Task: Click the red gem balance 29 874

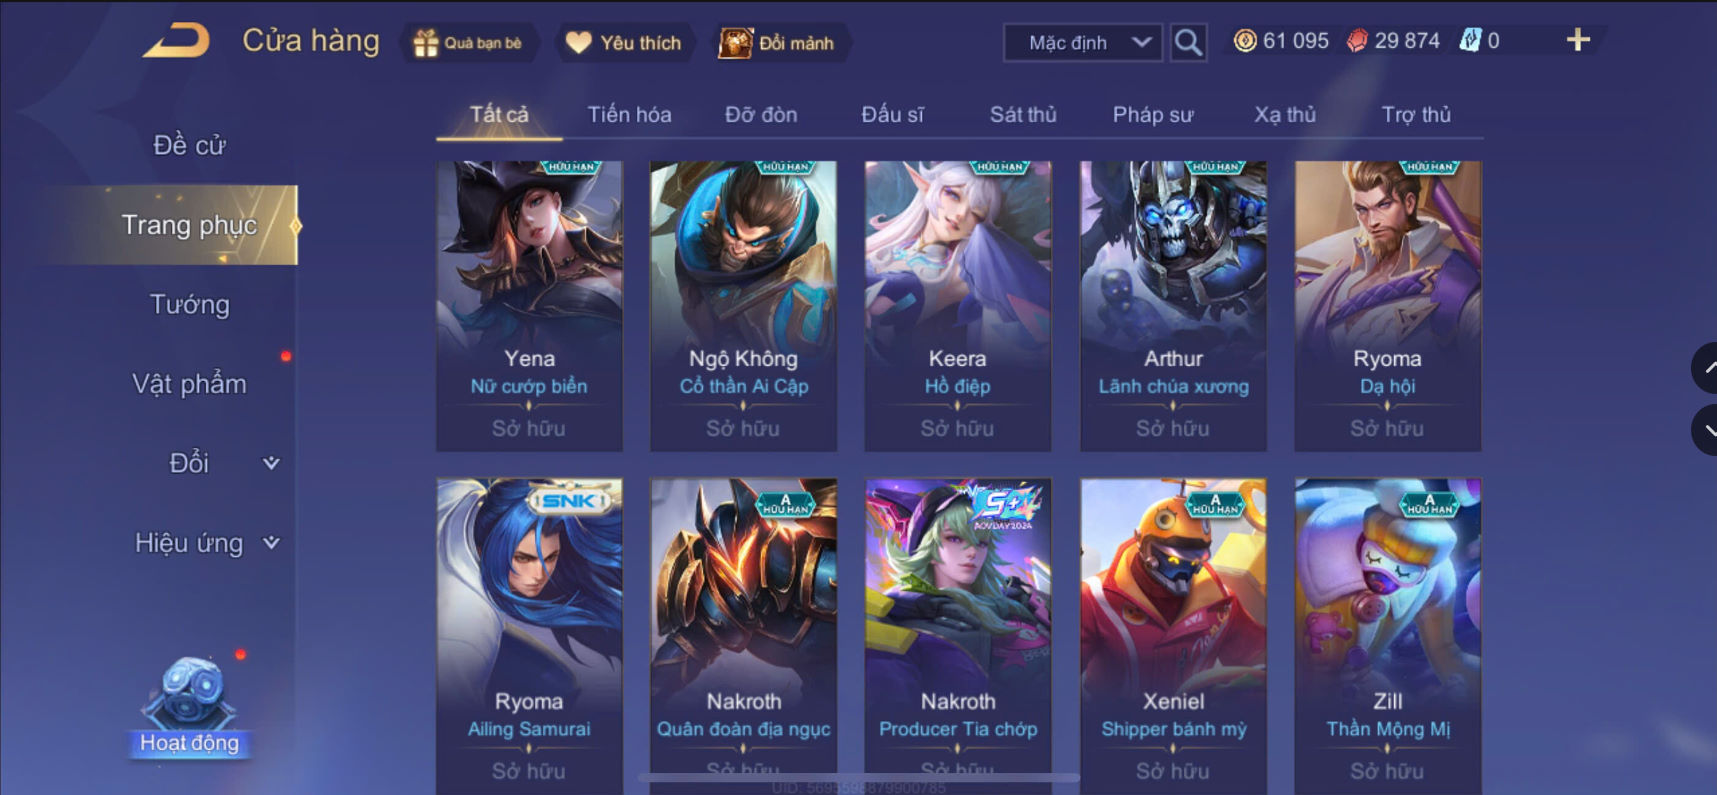Action: point(1393,41)
